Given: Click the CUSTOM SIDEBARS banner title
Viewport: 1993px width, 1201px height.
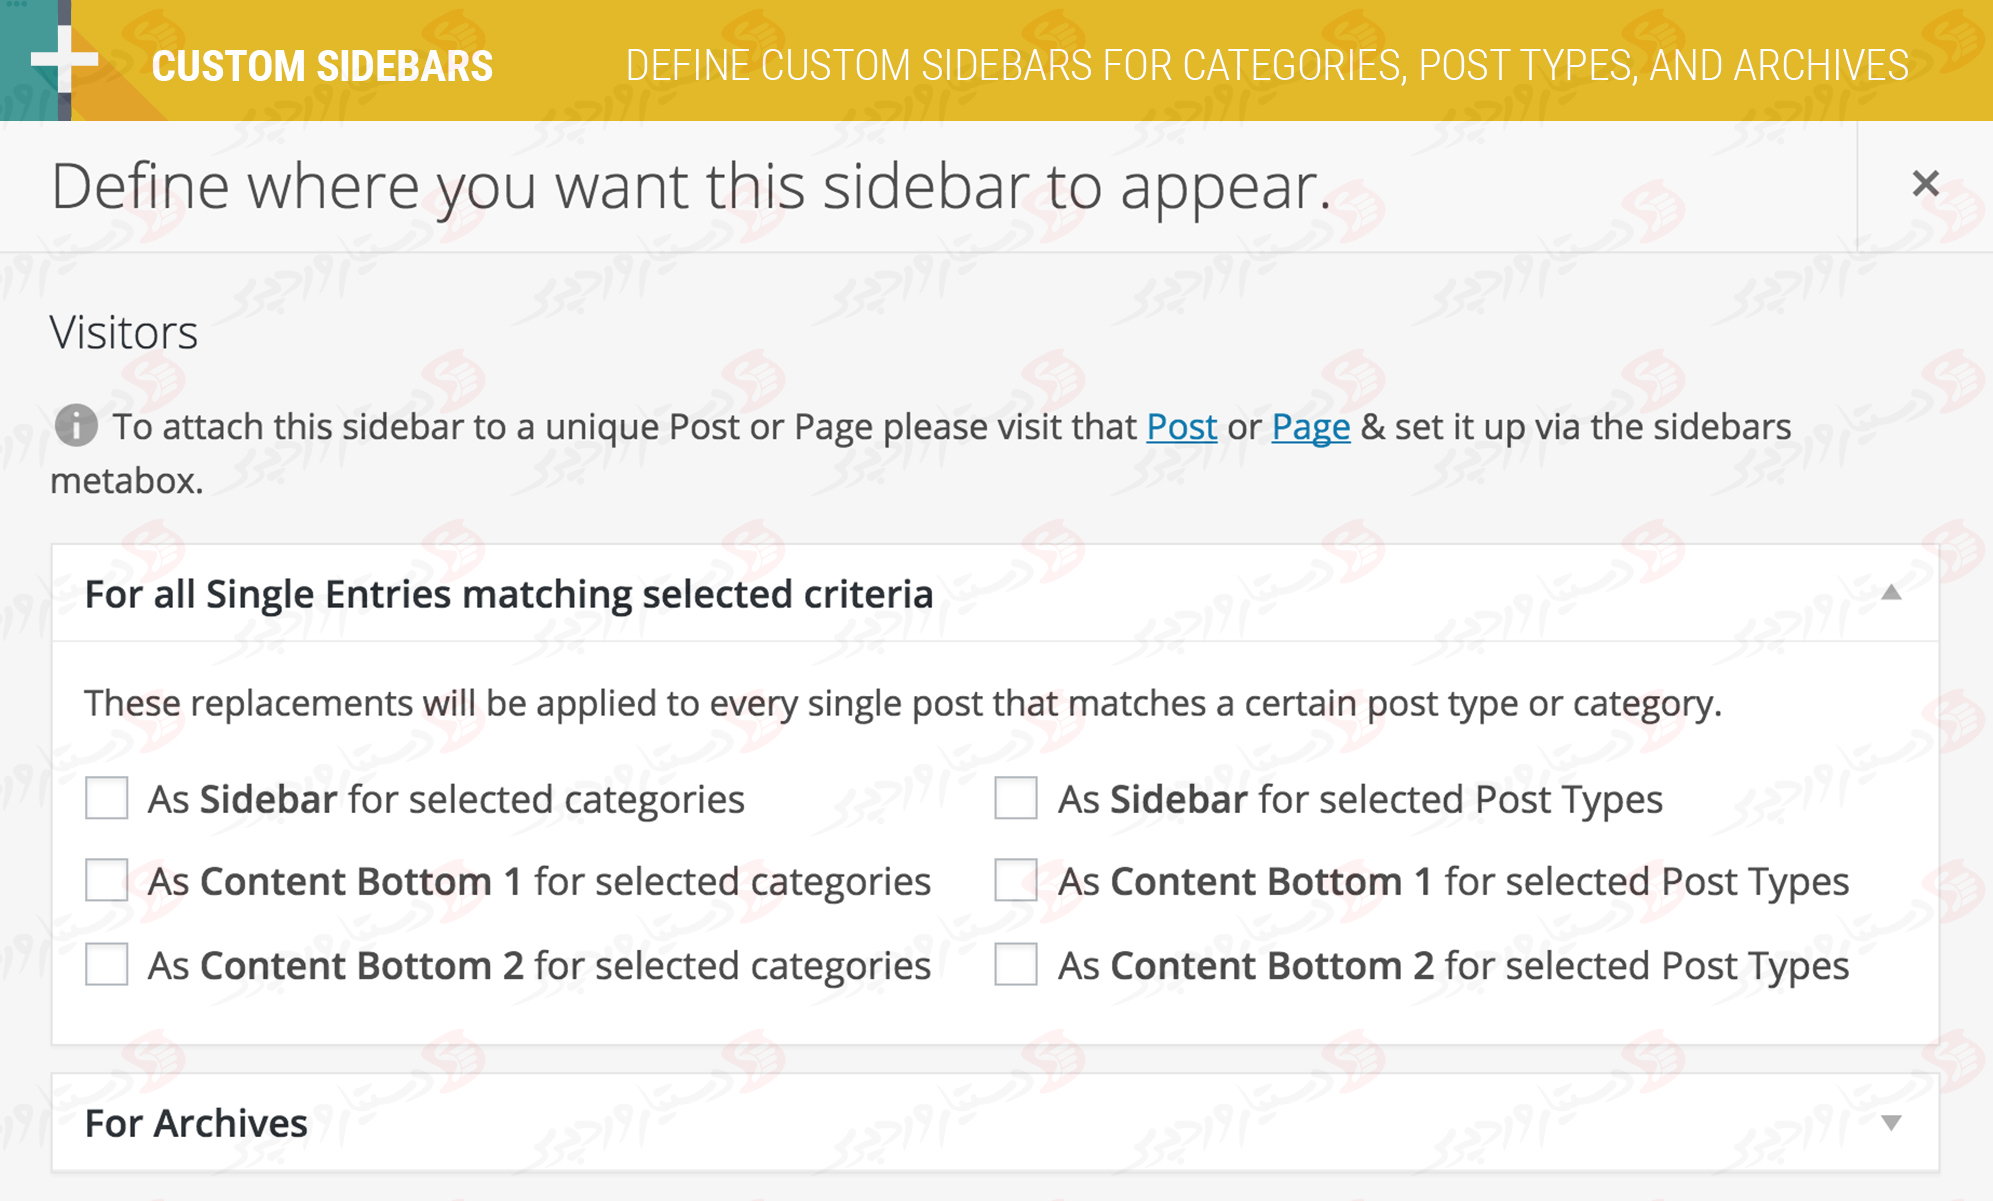Looking at the screenshot, I should (322, 67).
